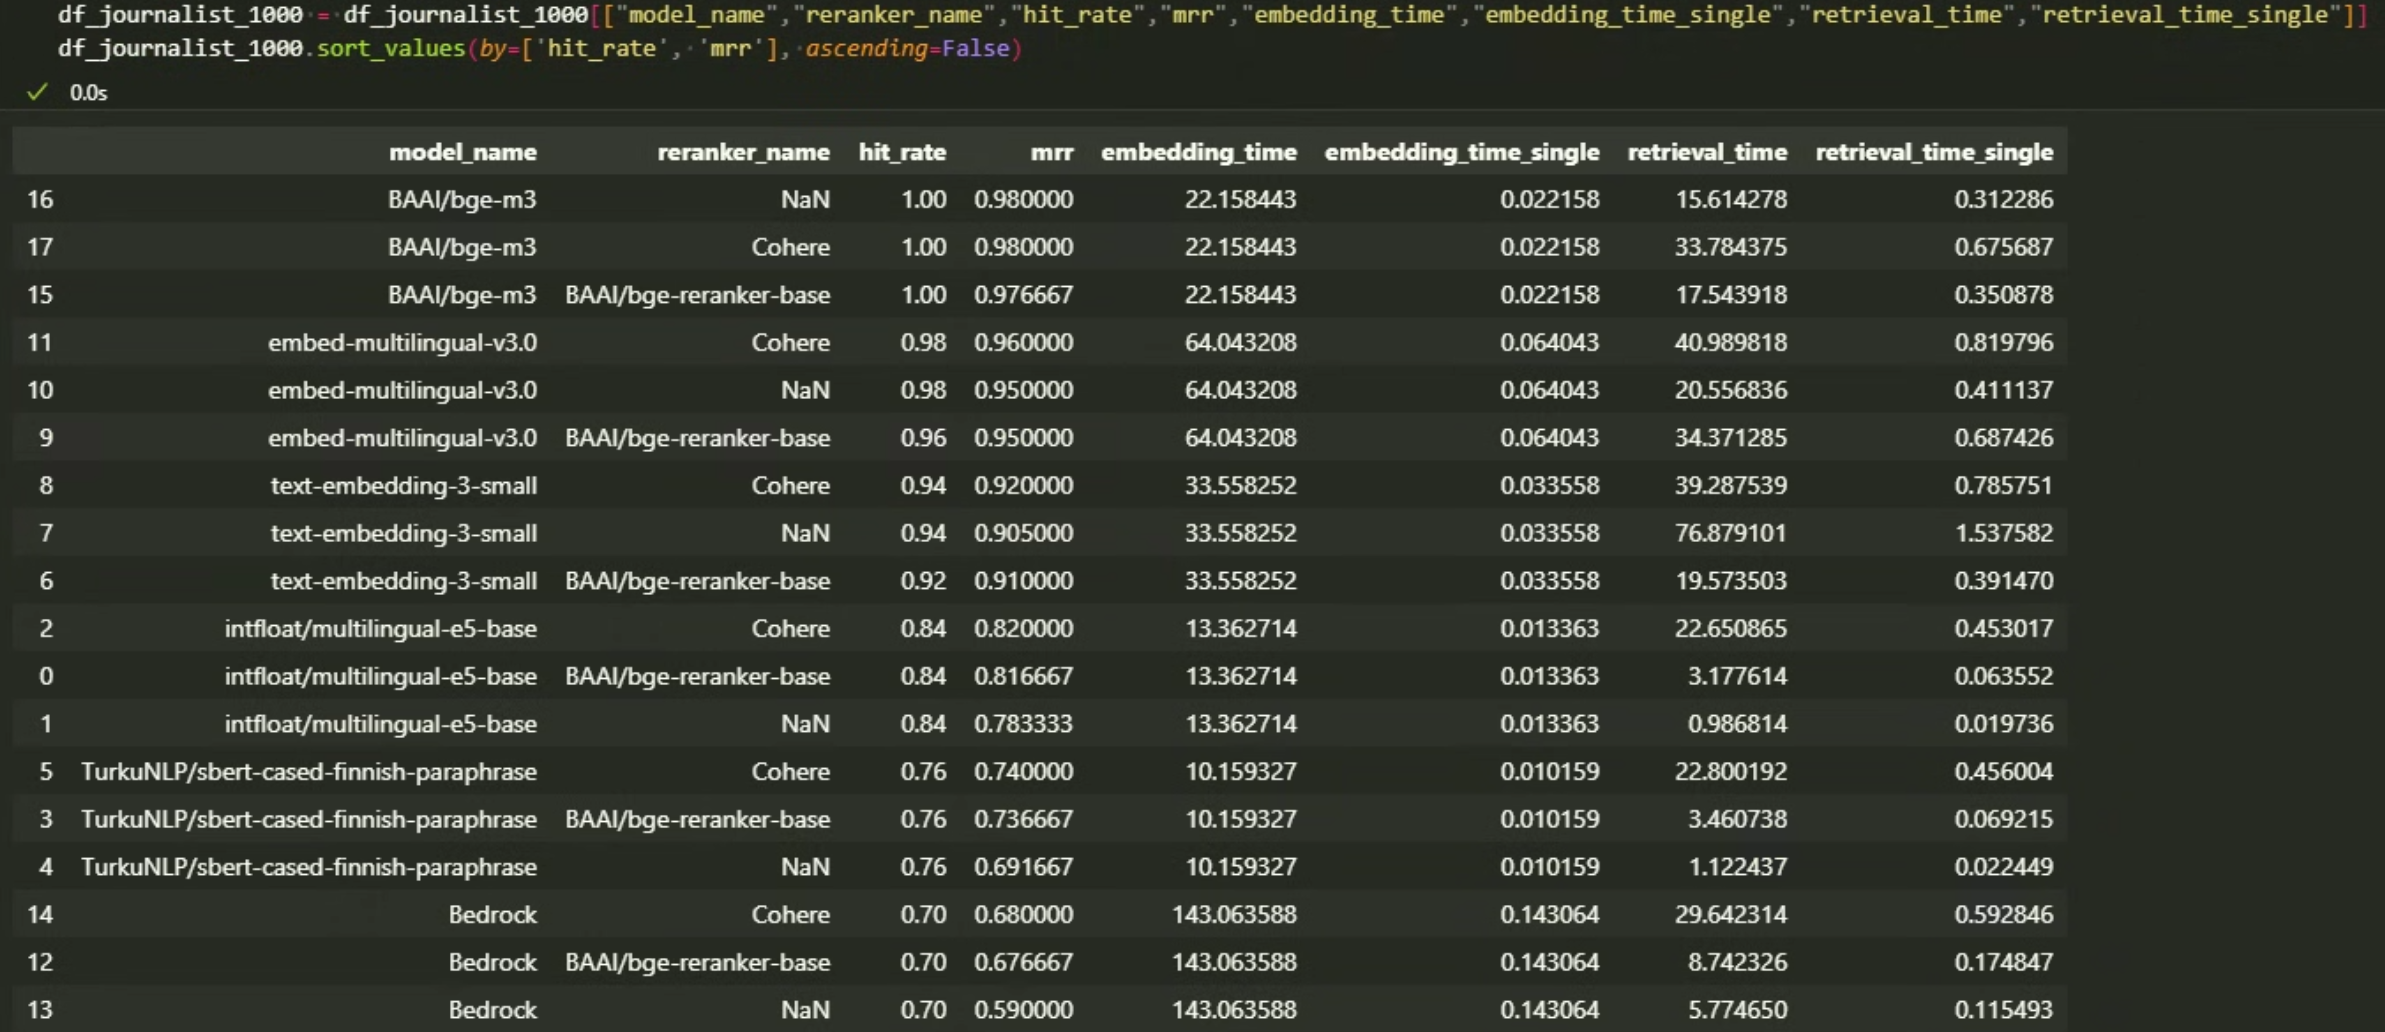
Task: Click "retrieval_time_single" string in code
Action: pyautogui.click(x=2185, y=14)
